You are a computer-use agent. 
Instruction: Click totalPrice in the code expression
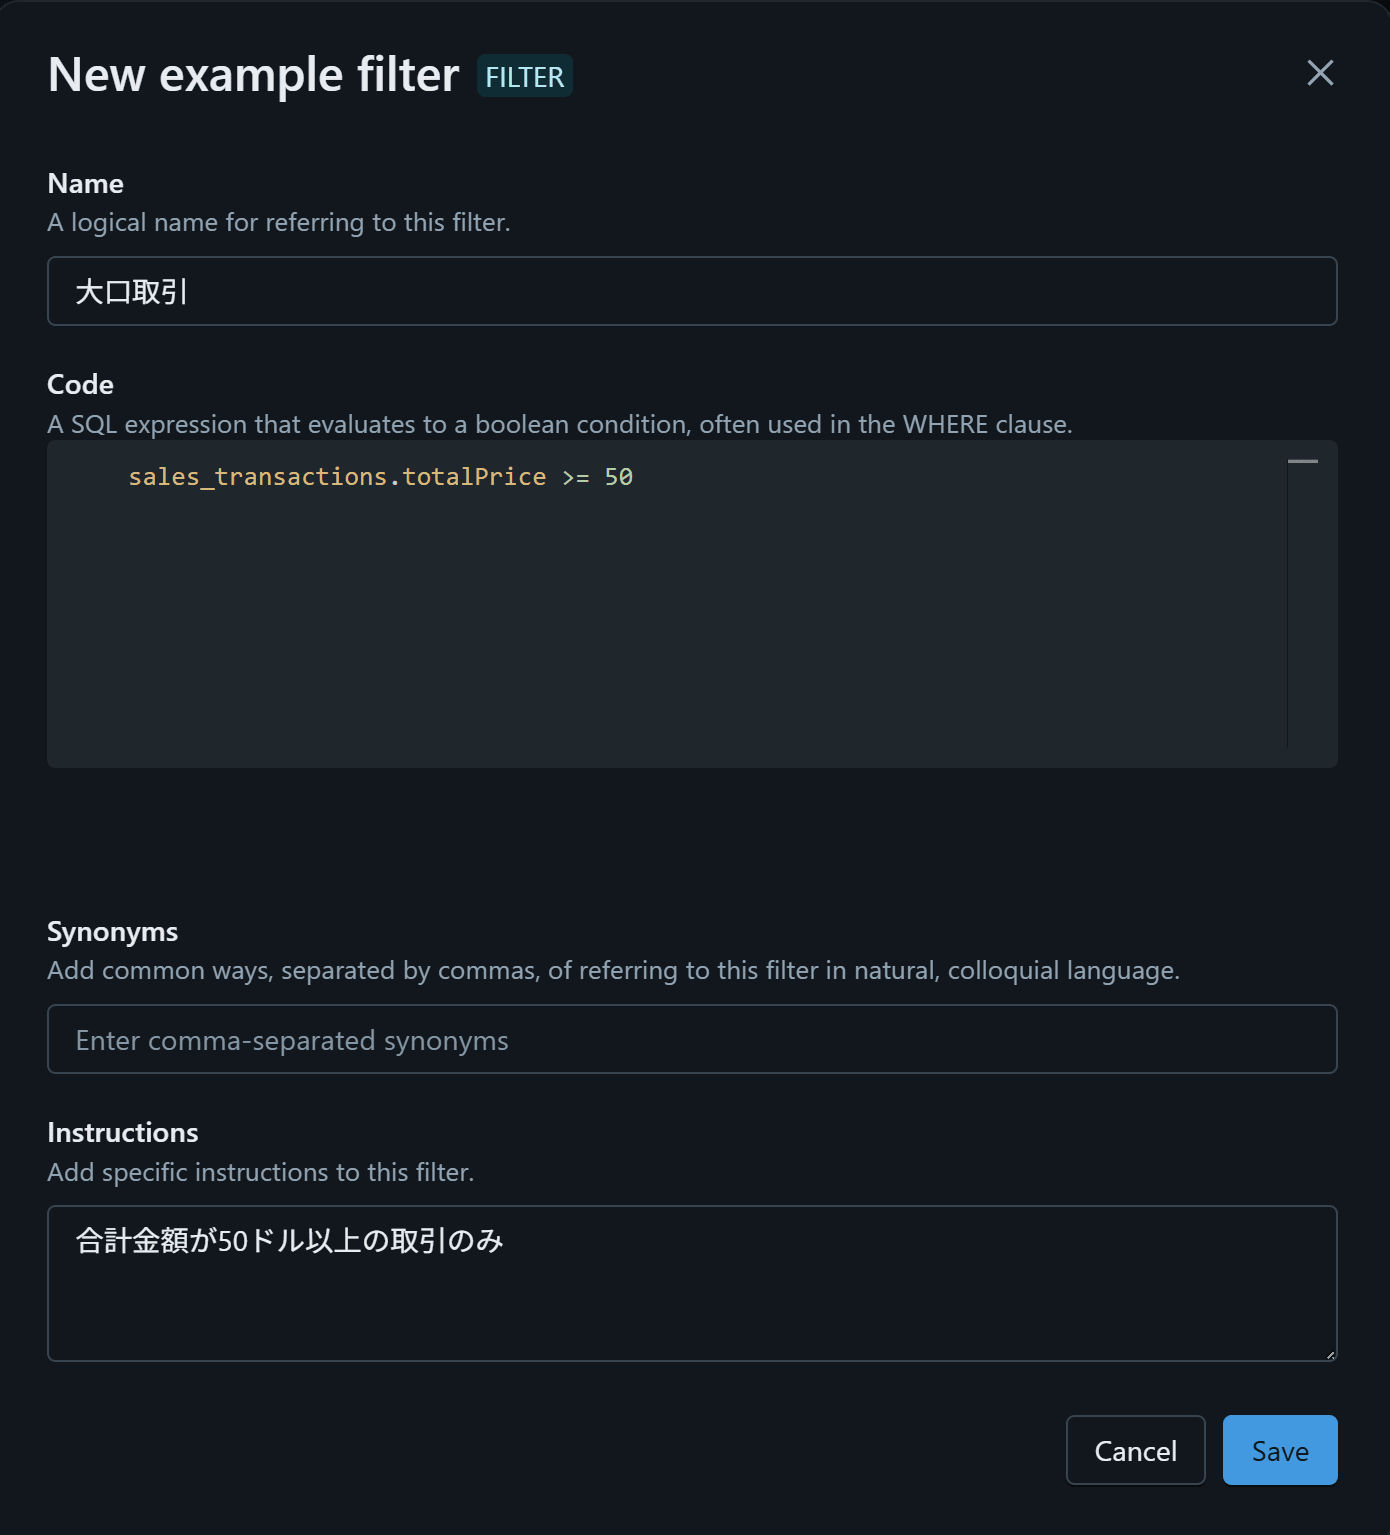474,477
